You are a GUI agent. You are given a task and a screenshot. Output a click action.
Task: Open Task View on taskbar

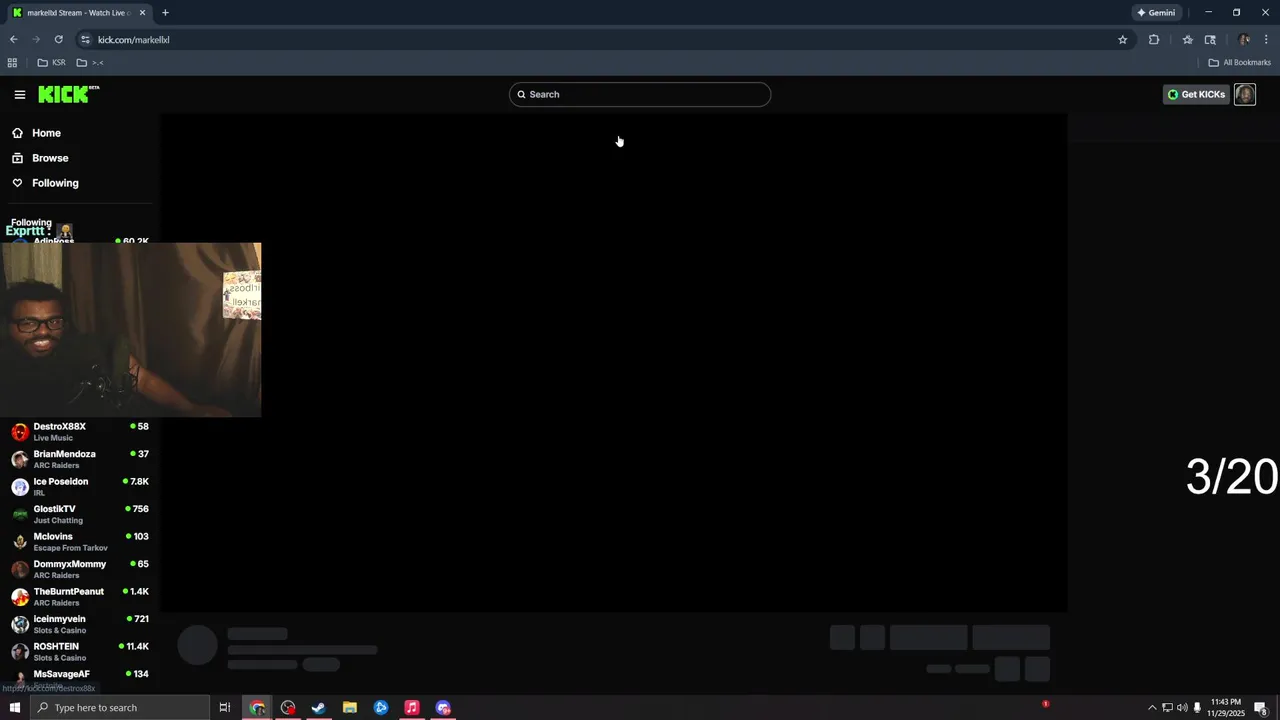coord(225,708)
